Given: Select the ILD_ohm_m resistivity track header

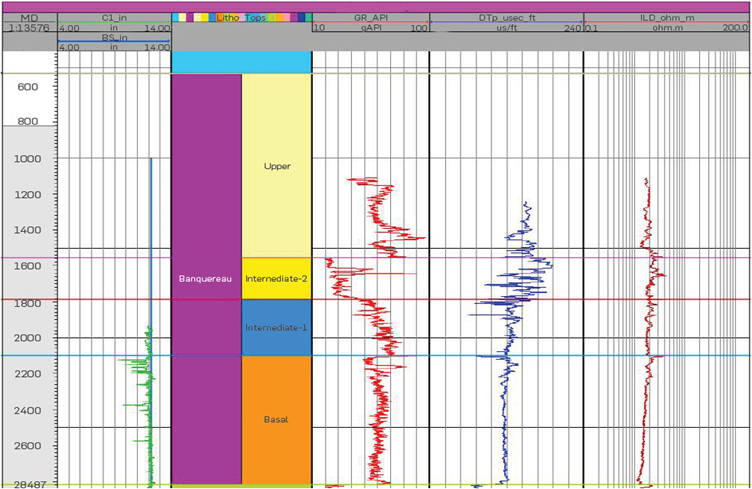Looking at the screenshot, I should pos(666,17).
